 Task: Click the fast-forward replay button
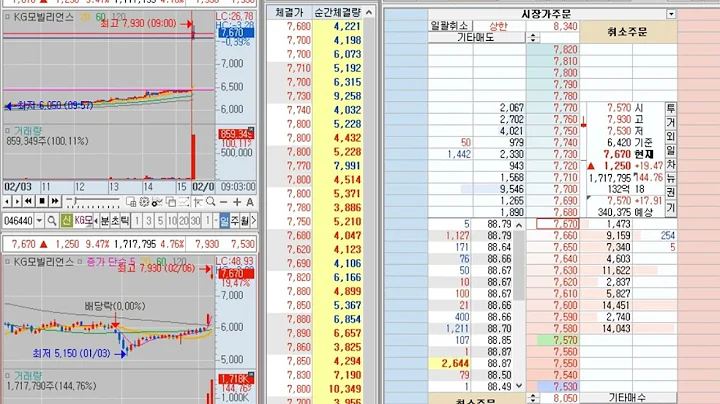coord(55,202)
